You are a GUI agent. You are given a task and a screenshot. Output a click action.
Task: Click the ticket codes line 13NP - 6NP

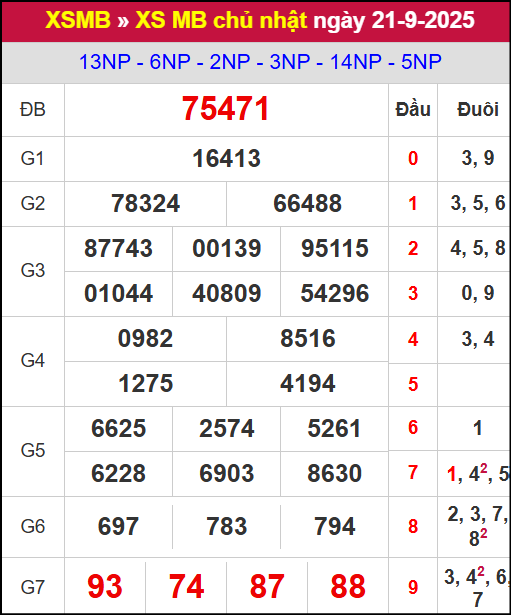pyautogui.click(x=260, y=62)
